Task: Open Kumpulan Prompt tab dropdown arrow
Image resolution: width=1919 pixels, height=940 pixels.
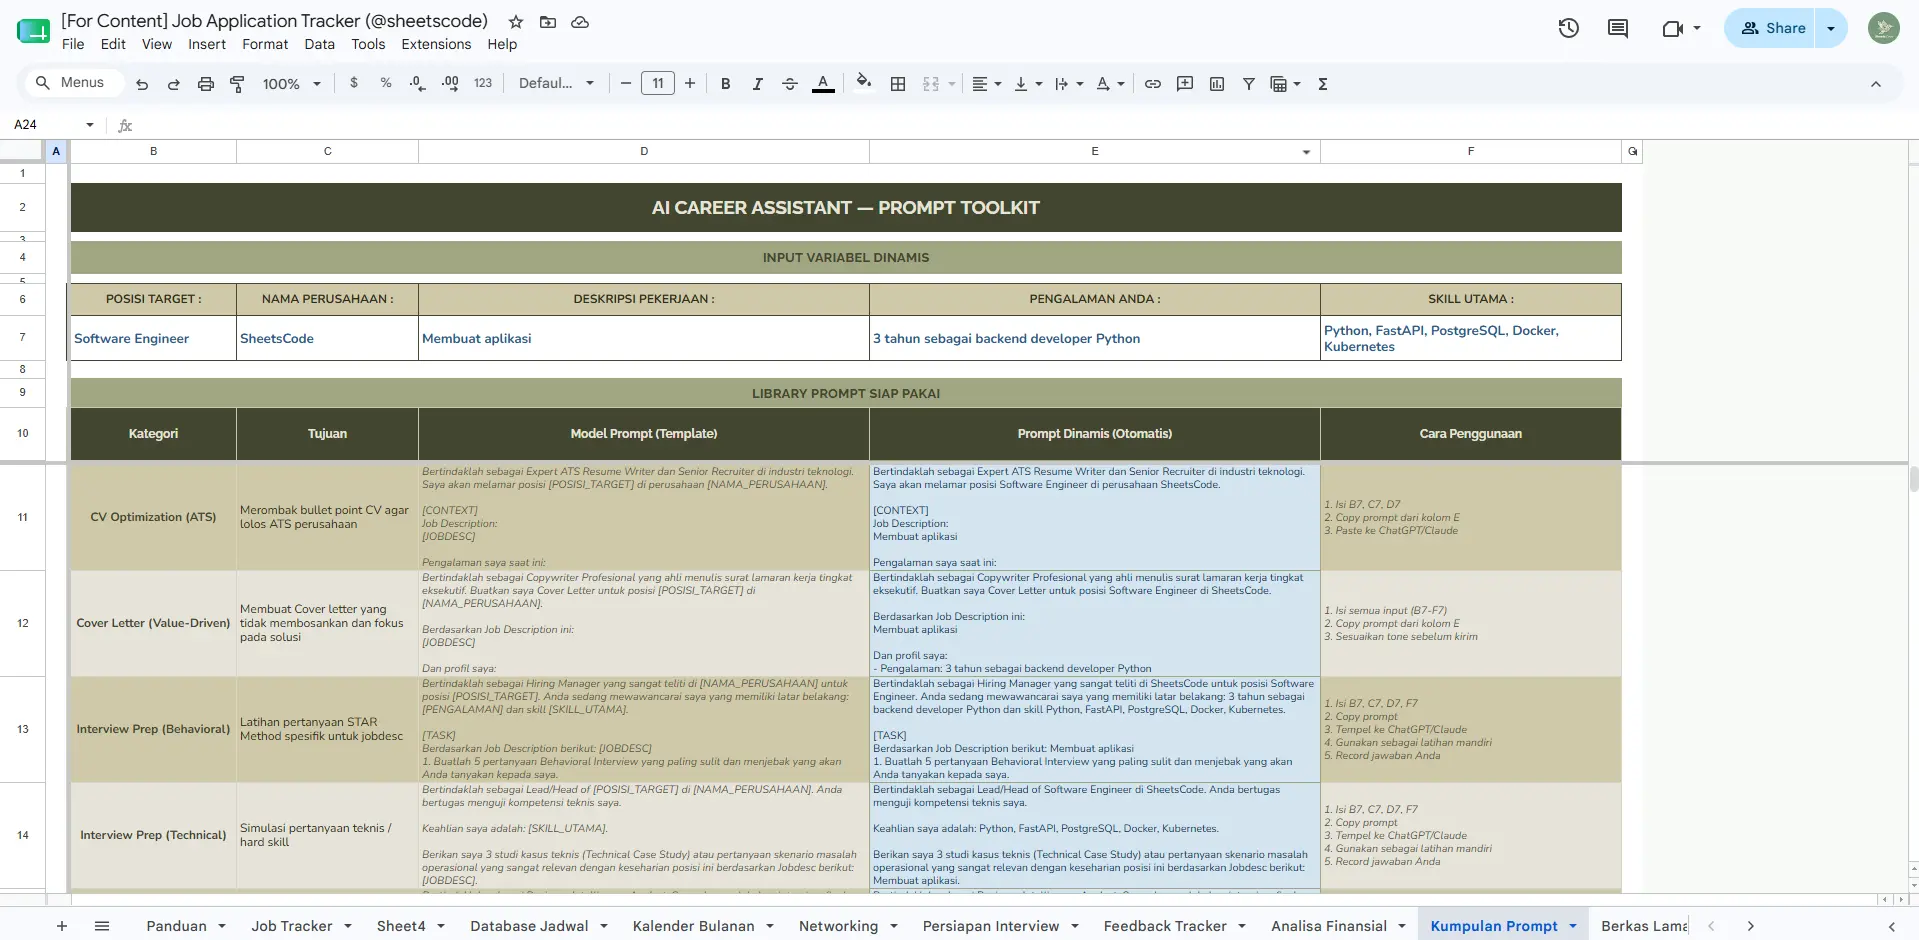Action: 1573,926
